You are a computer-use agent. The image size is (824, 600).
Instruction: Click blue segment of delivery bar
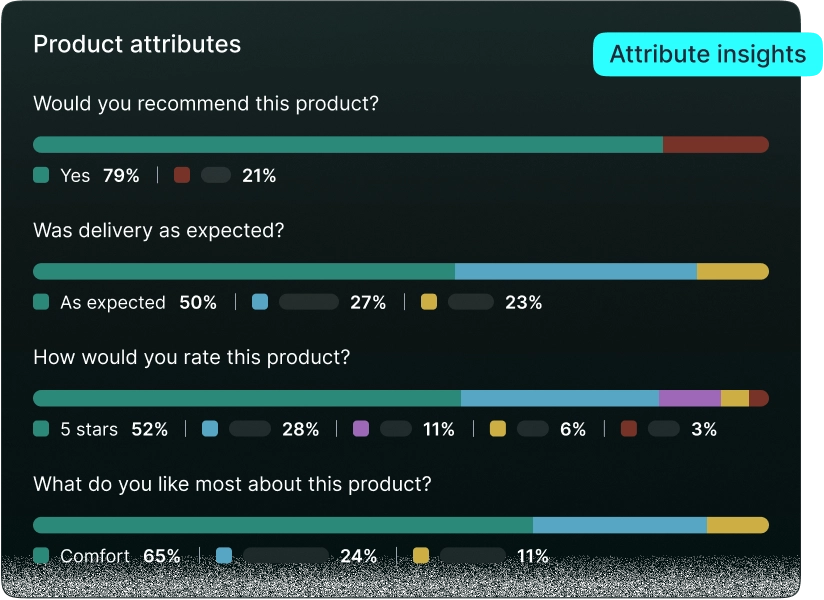pos(576,272)
